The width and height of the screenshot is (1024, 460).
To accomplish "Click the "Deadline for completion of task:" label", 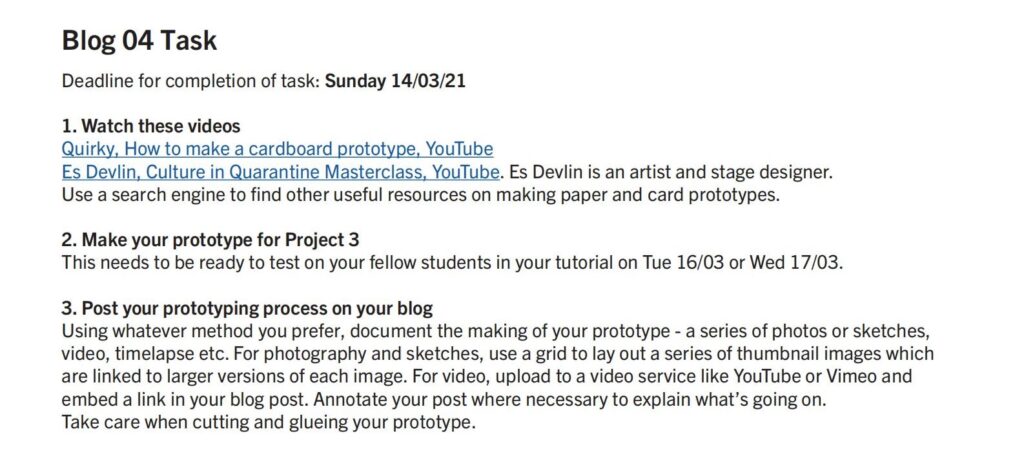I will click(191, 82).
